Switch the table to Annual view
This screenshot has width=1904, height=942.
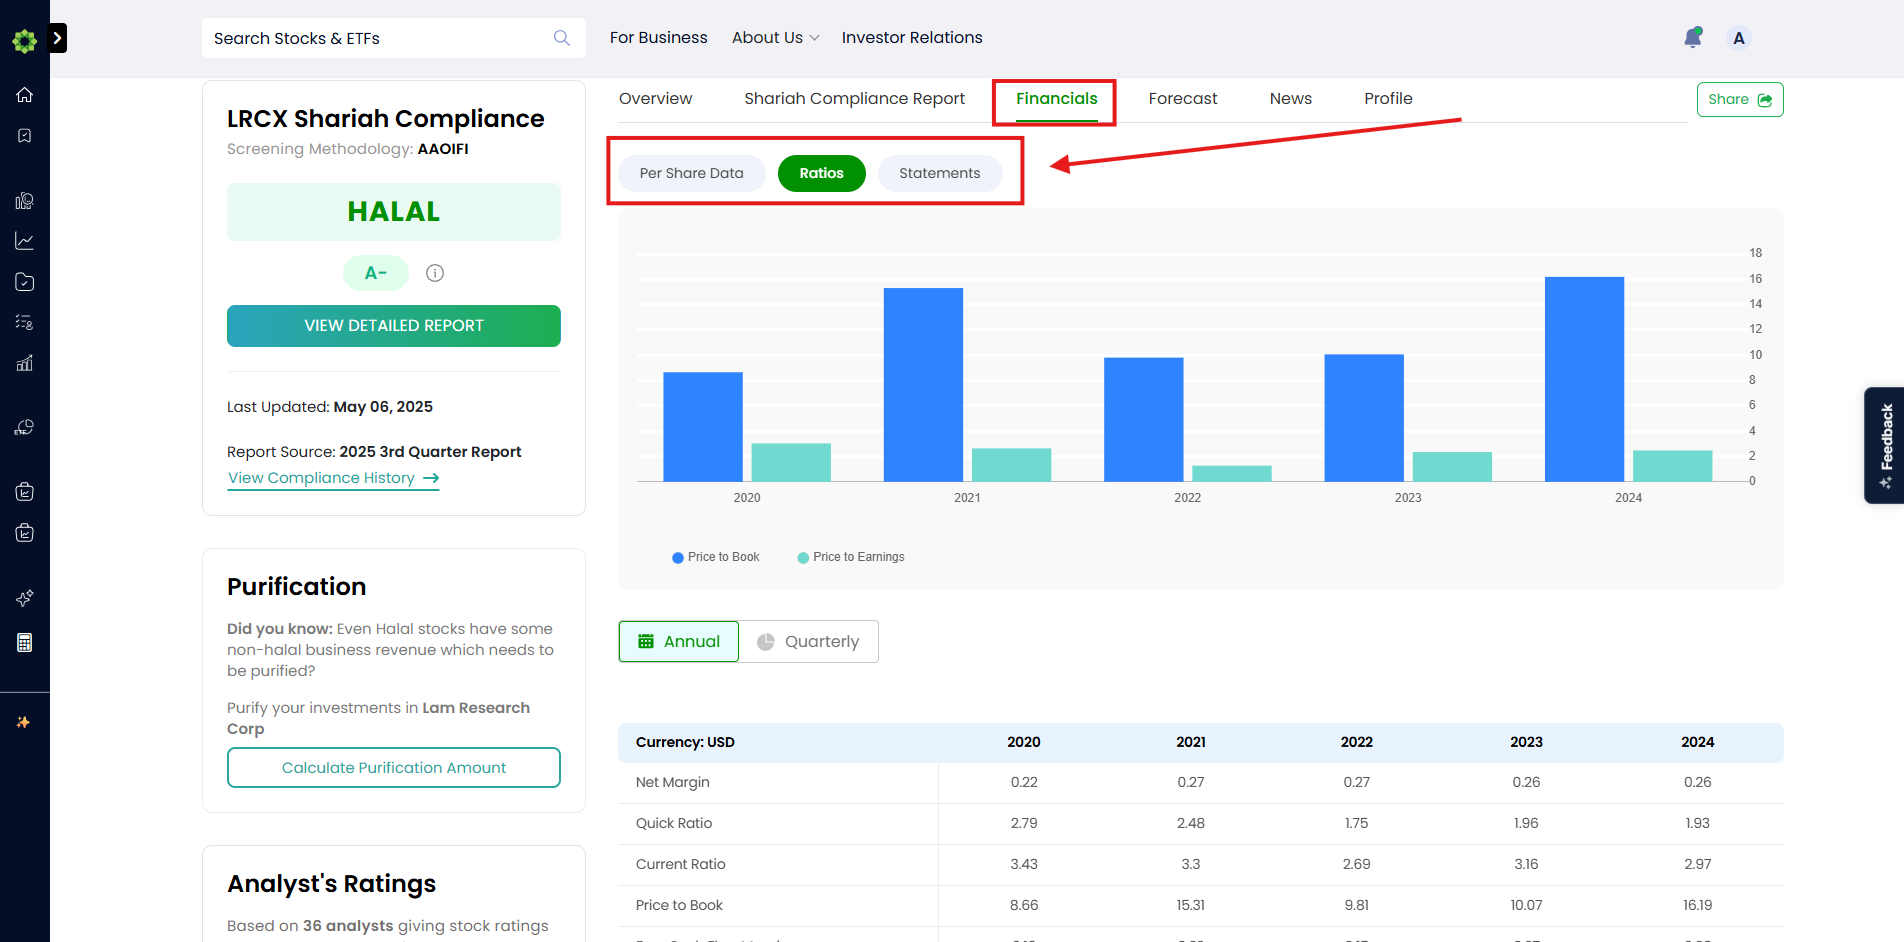(x=679, y=641)
